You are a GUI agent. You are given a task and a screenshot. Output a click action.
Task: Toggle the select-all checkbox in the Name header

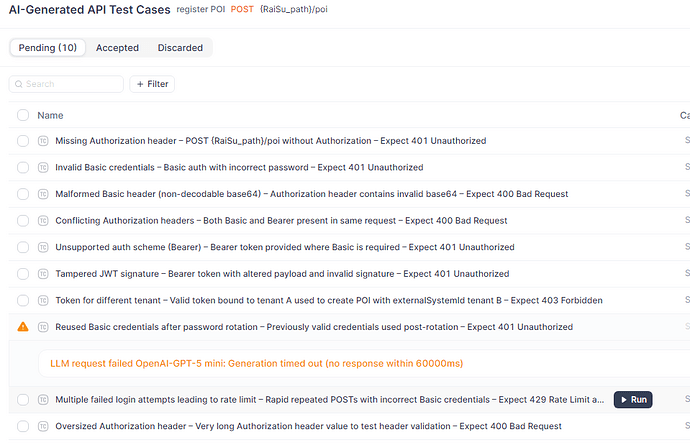point(23,116)
